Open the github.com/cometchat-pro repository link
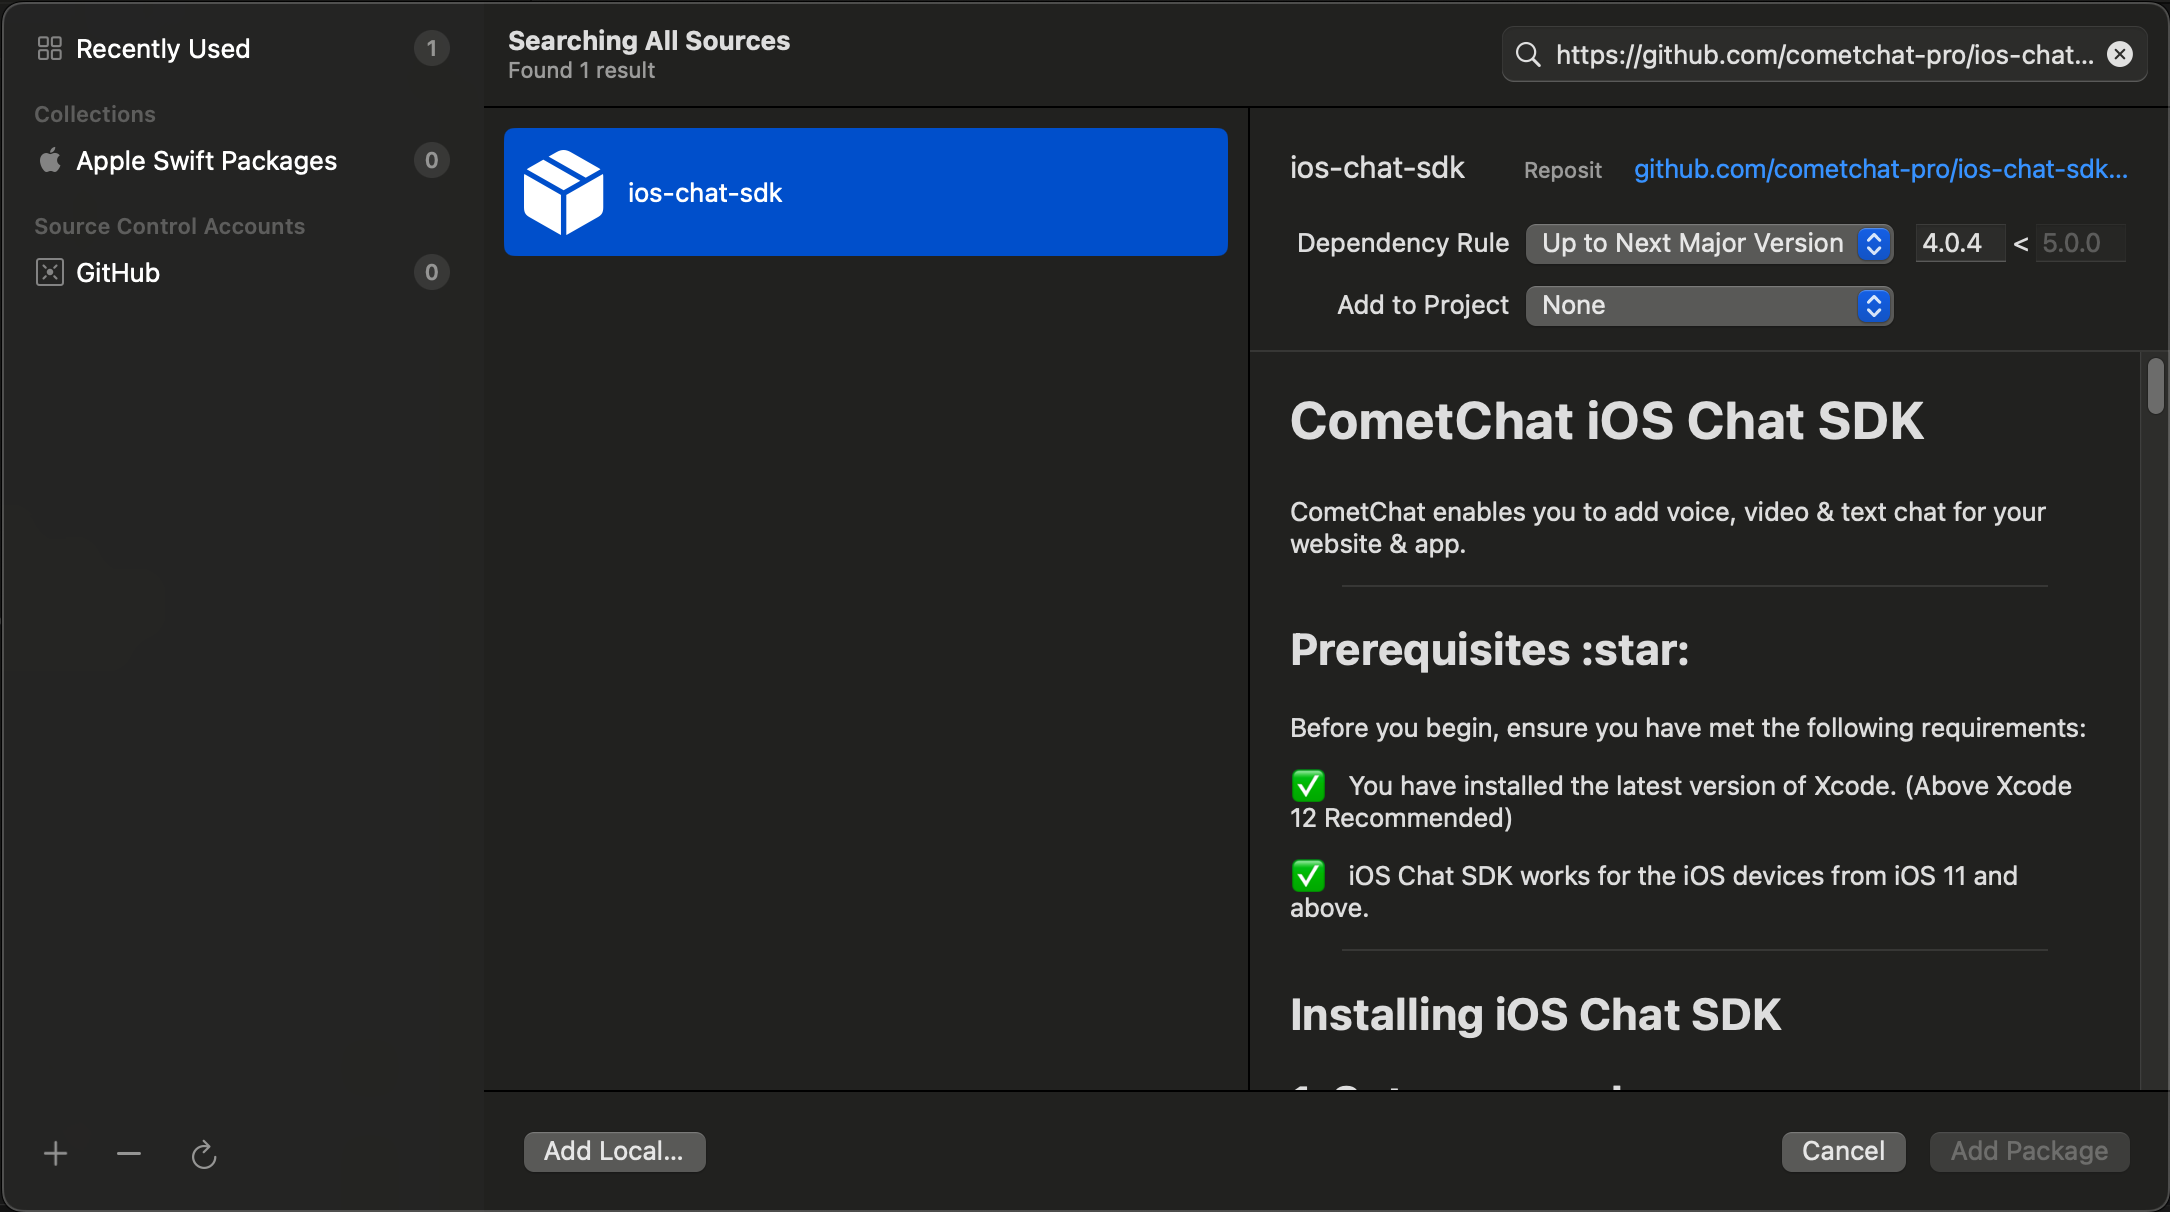The image size is (2170, 1212). [1880, 169]
